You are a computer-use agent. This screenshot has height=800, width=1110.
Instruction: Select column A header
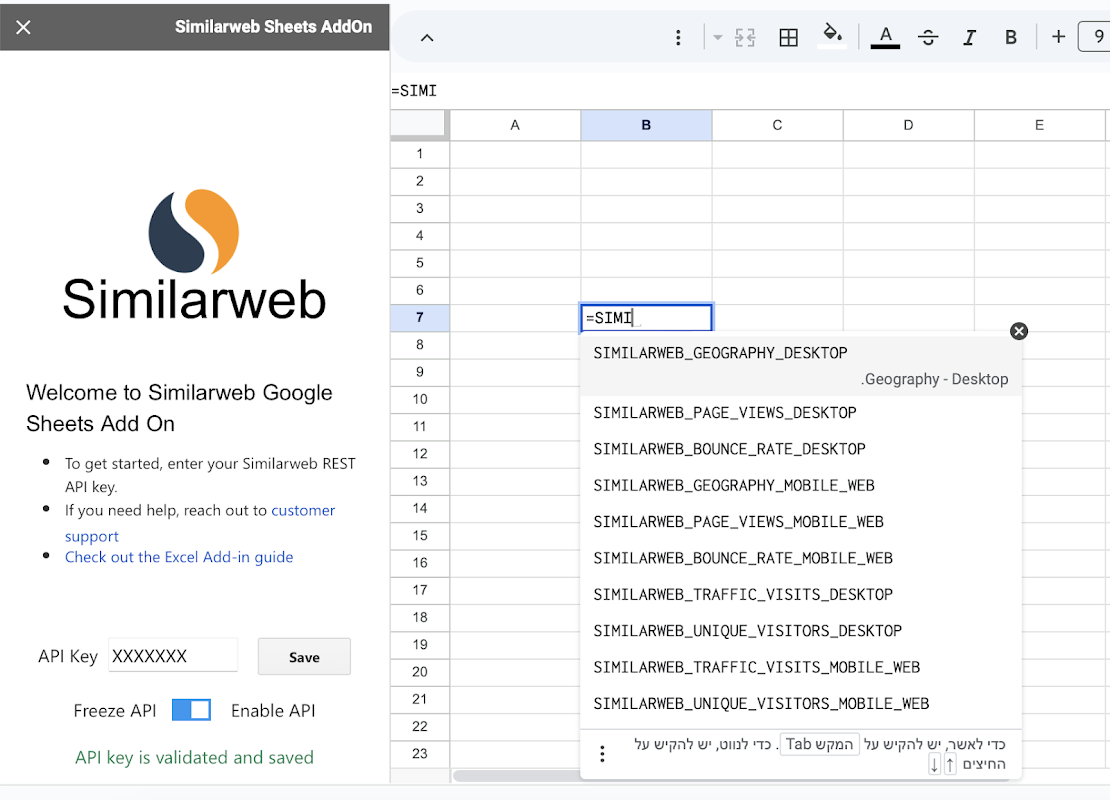515,125
